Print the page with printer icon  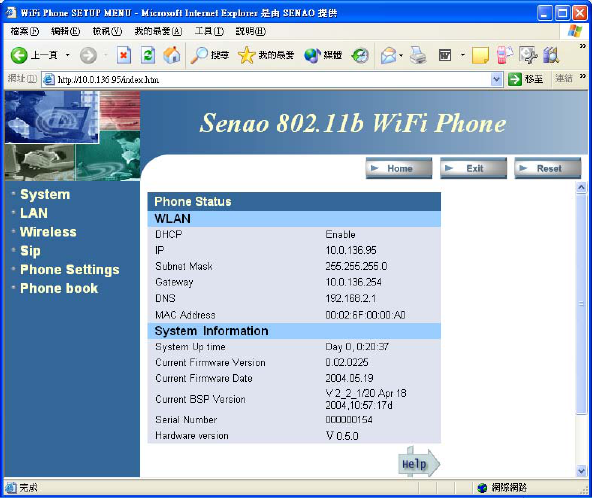pos(418,56)
